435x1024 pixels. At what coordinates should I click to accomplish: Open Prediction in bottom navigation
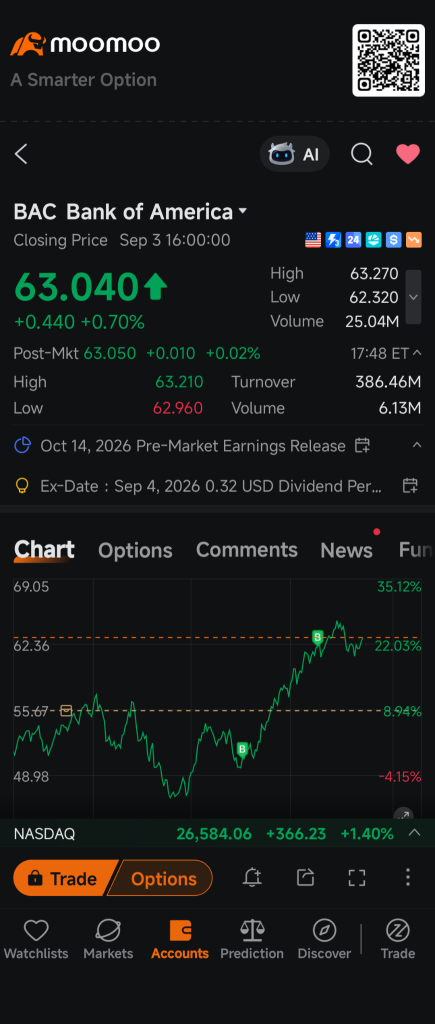[x=252, y=940]
